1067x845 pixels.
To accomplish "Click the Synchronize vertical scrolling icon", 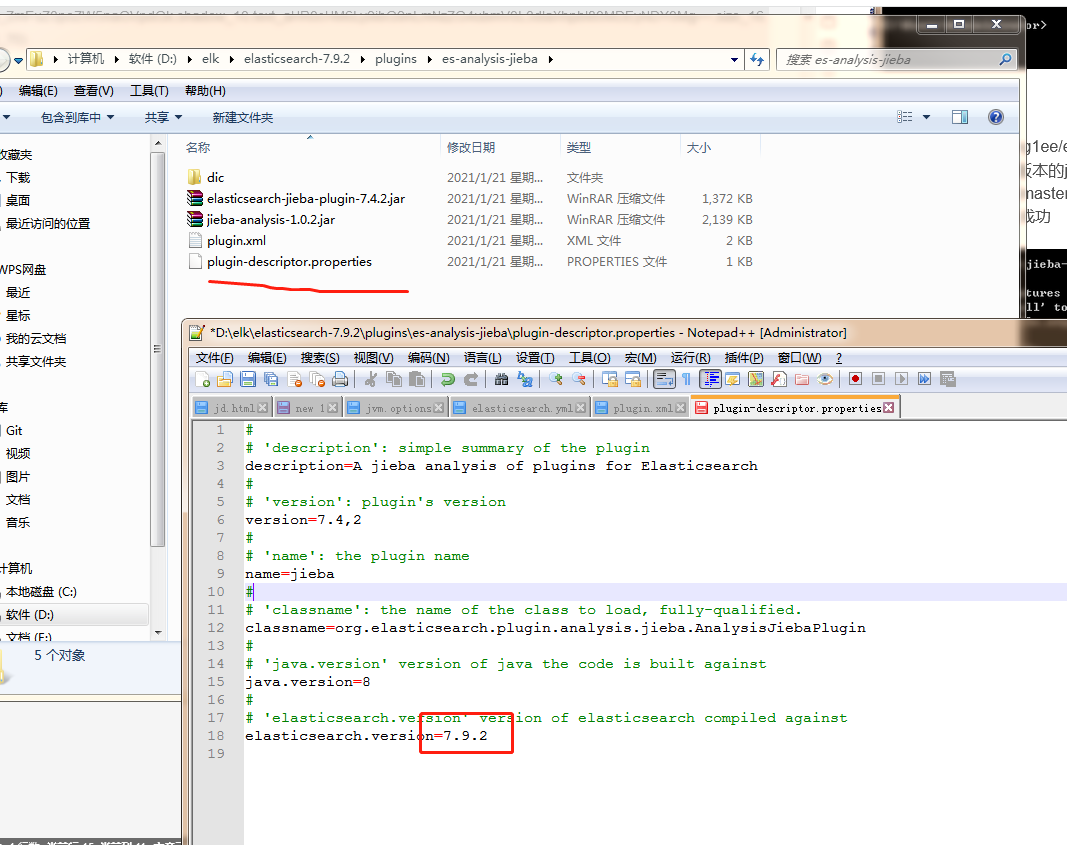I will click(610, 380).
